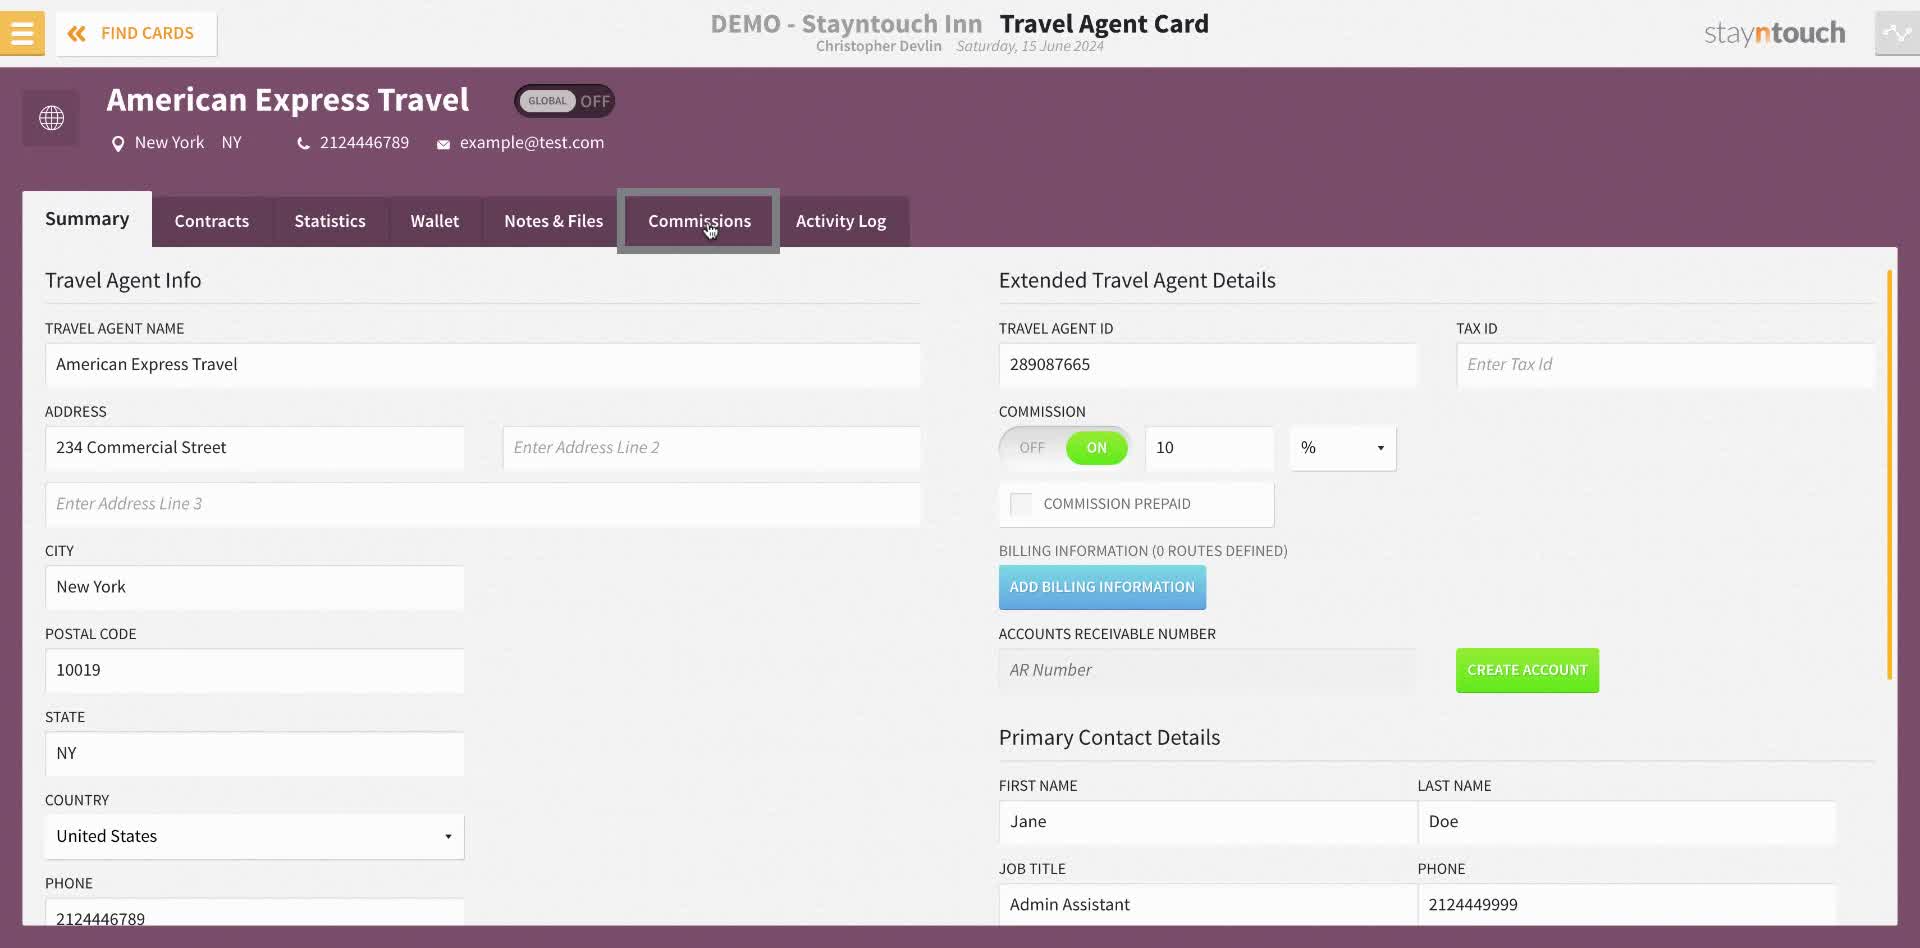
Task: Go back to Find Cards
Action: click(136, 34)
